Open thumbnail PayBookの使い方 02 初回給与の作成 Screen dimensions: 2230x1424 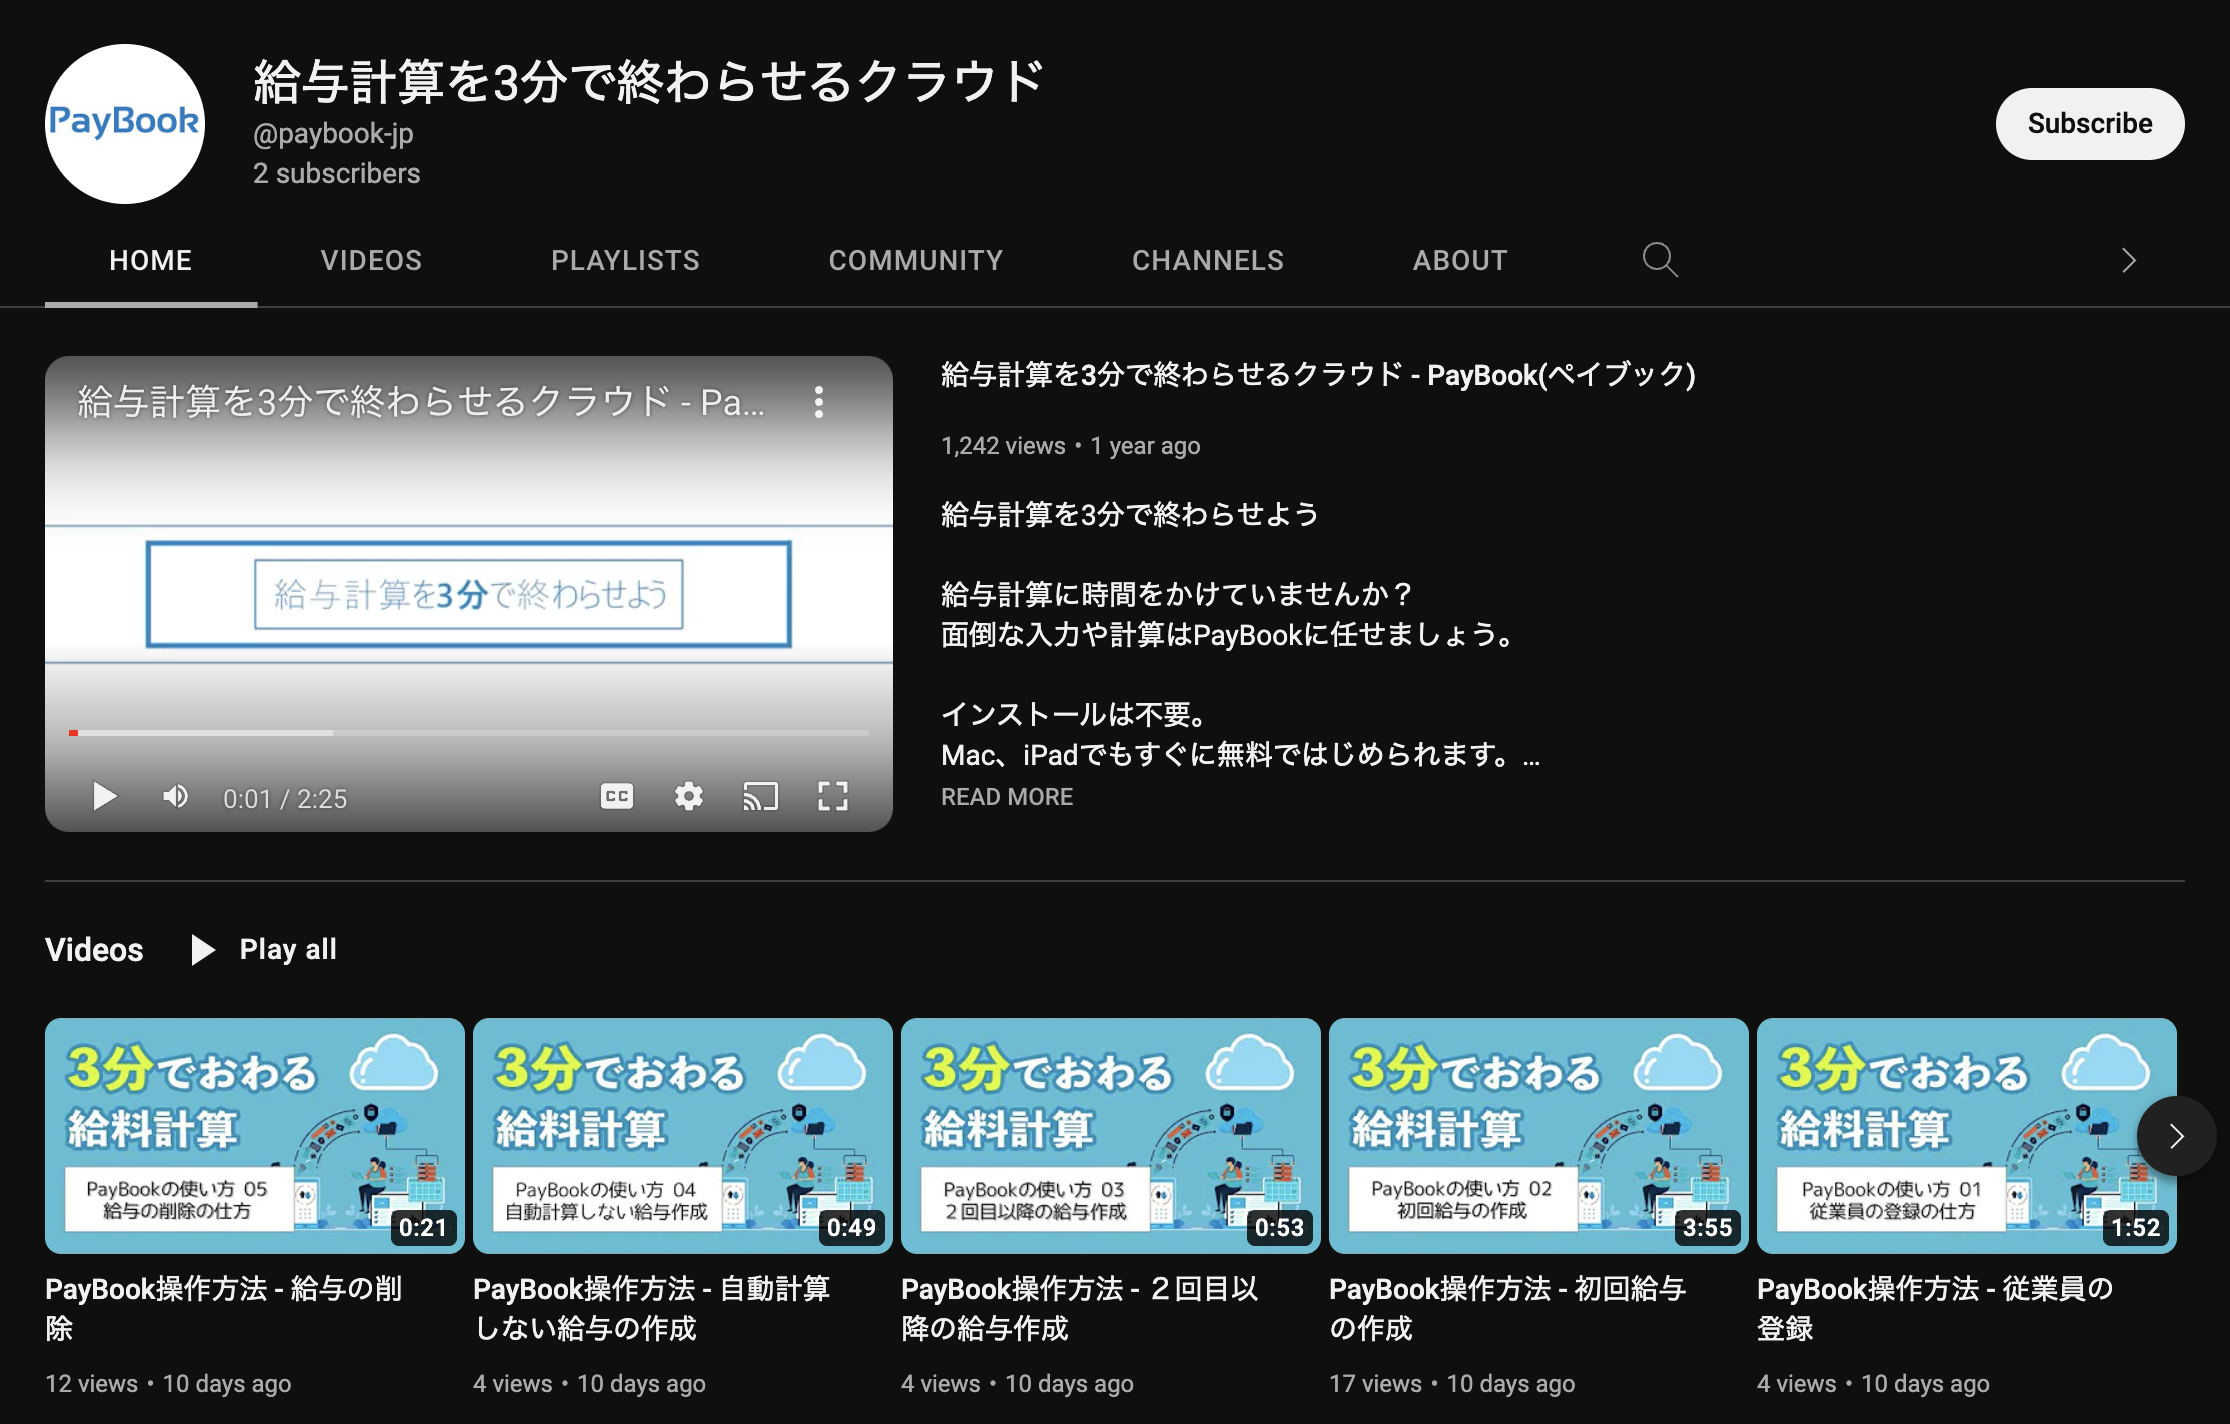click(x=1539, y=1136)
